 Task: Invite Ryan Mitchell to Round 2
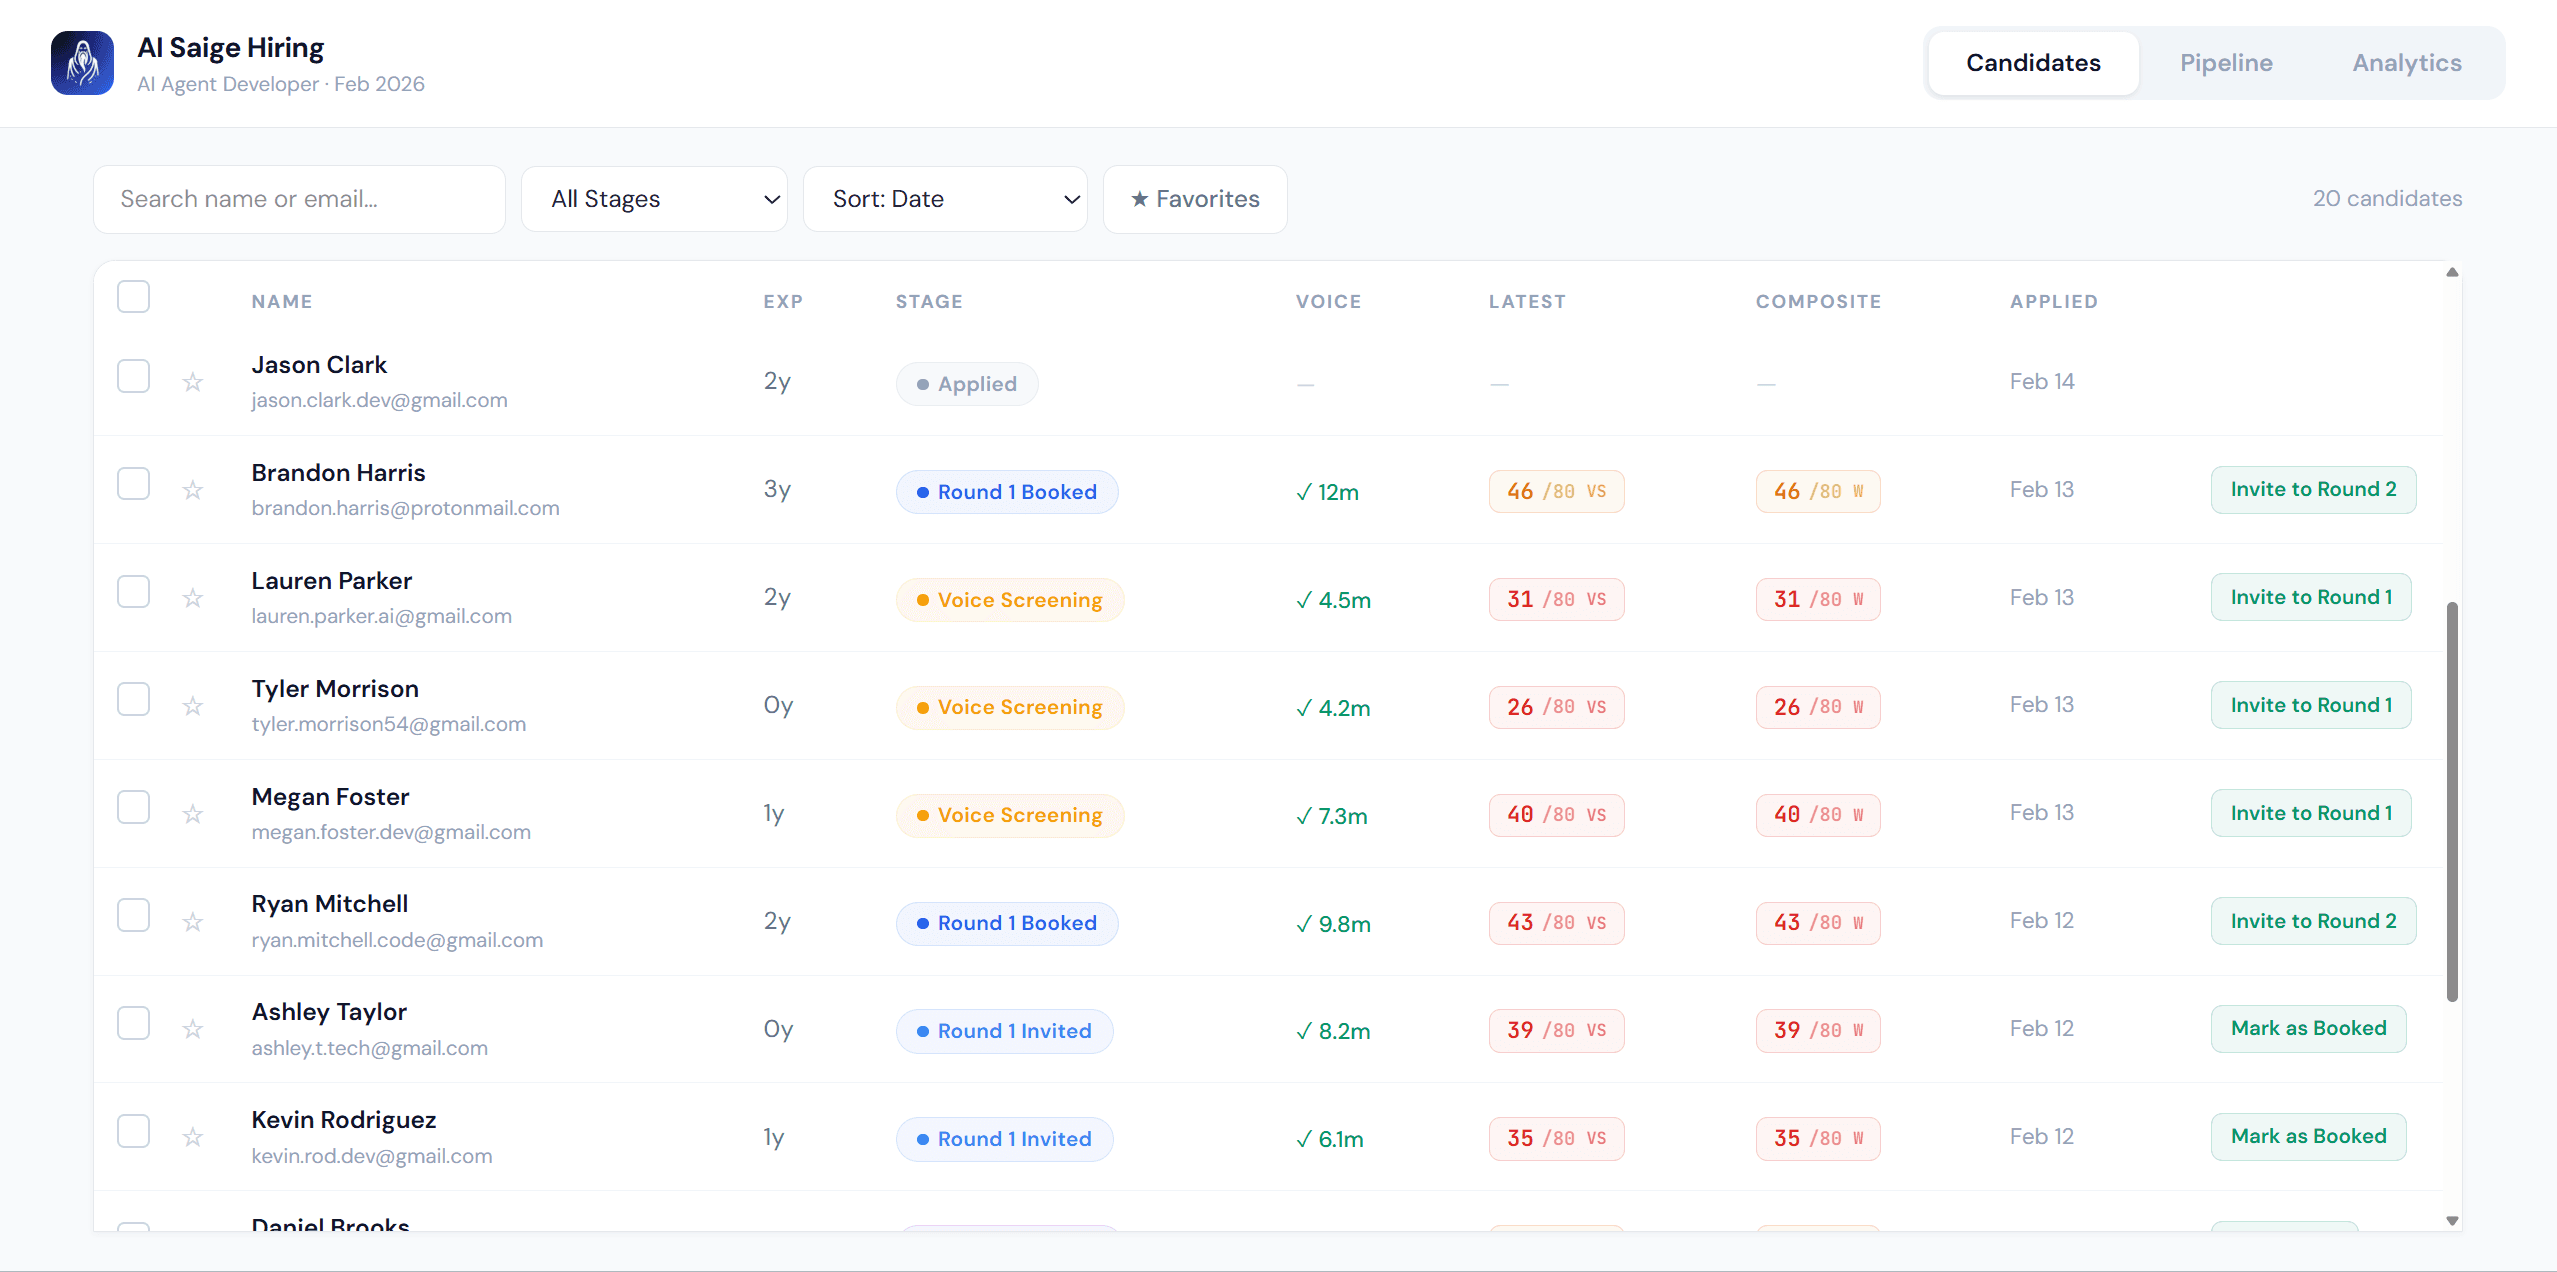(2313, 921)
